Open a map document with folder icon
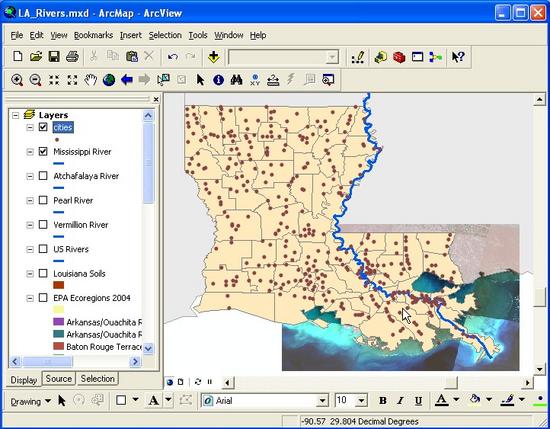Screen dimensions: 550x429 [36, 56]
